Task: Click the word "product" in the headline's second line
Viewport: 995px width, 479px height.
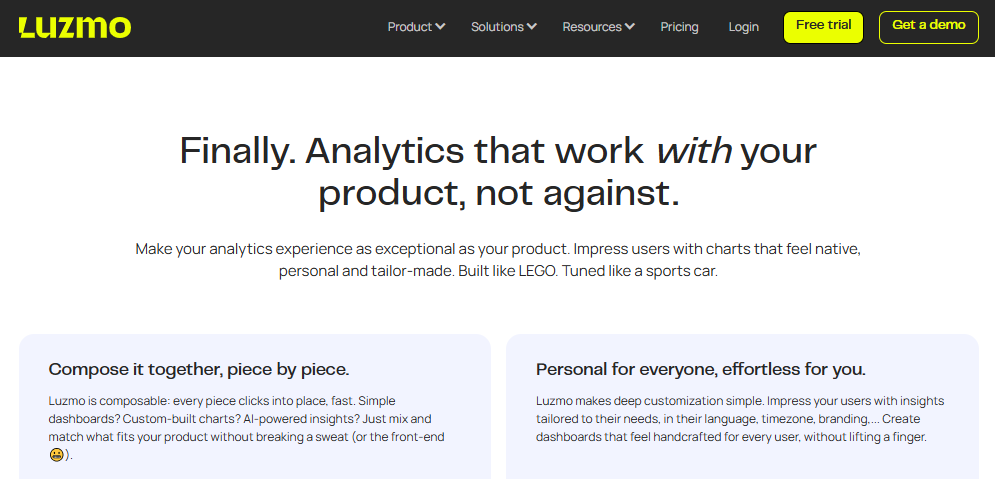Action: [389, 193]
